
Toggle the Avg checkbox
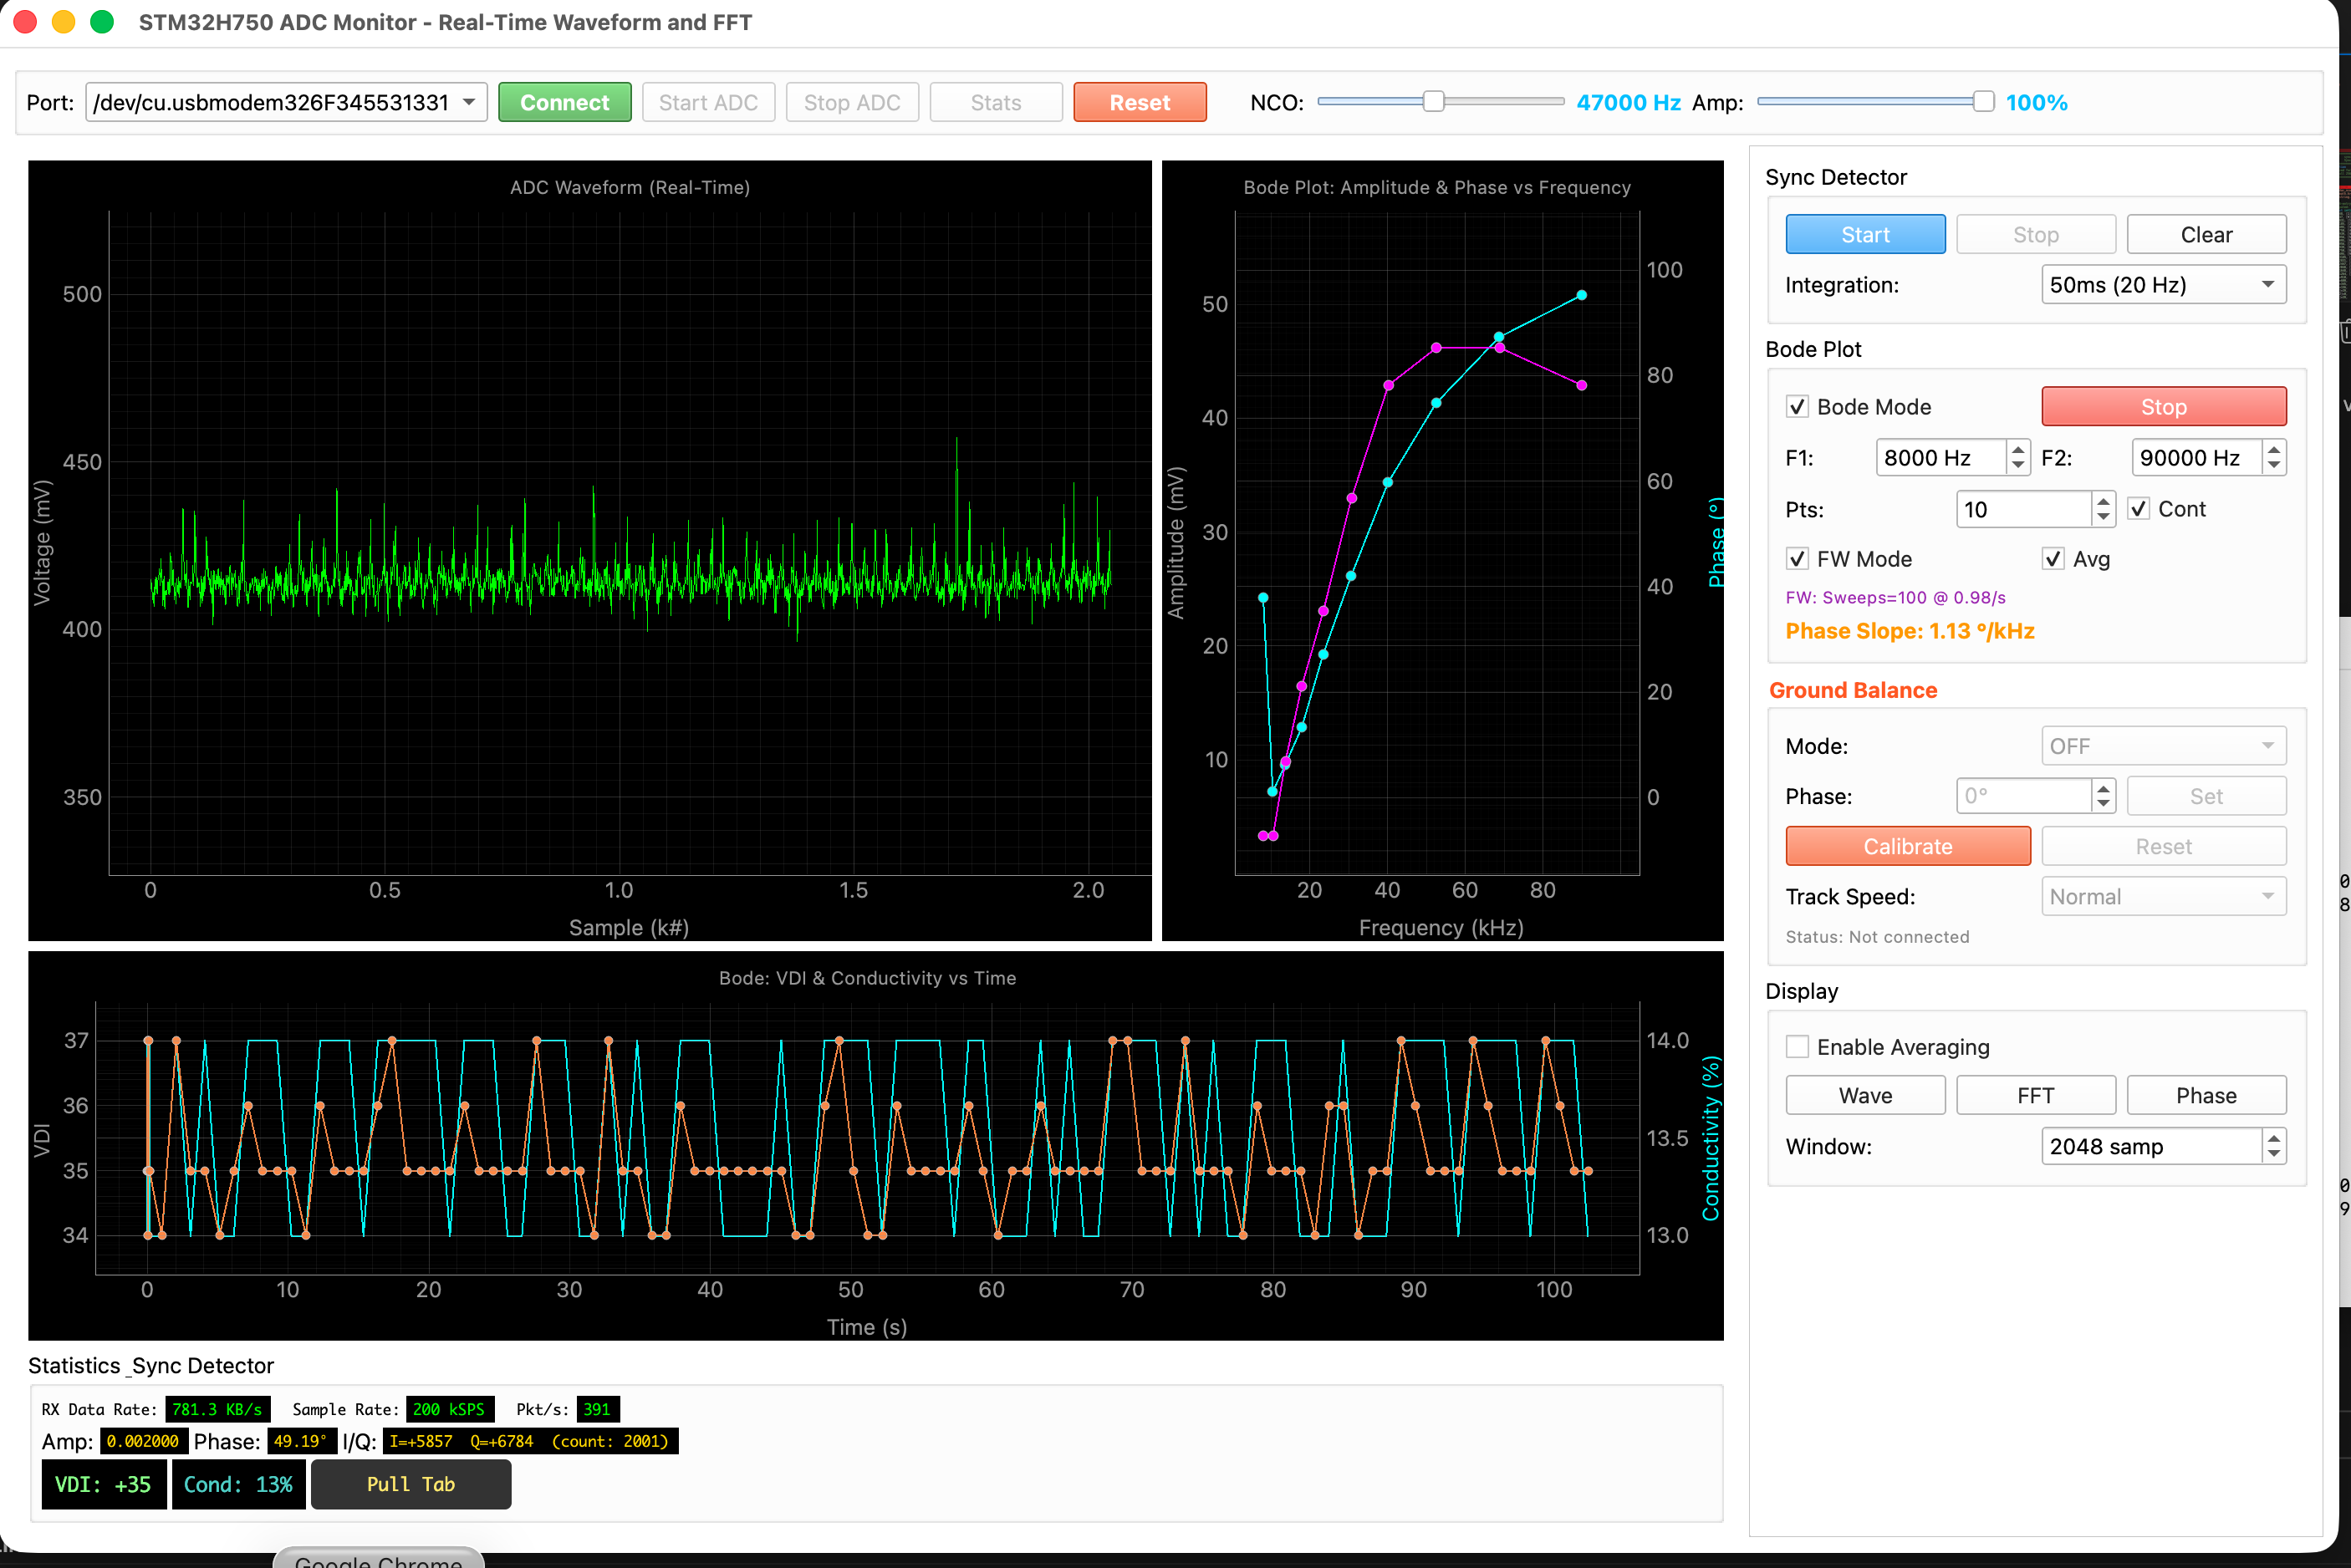2053,559
